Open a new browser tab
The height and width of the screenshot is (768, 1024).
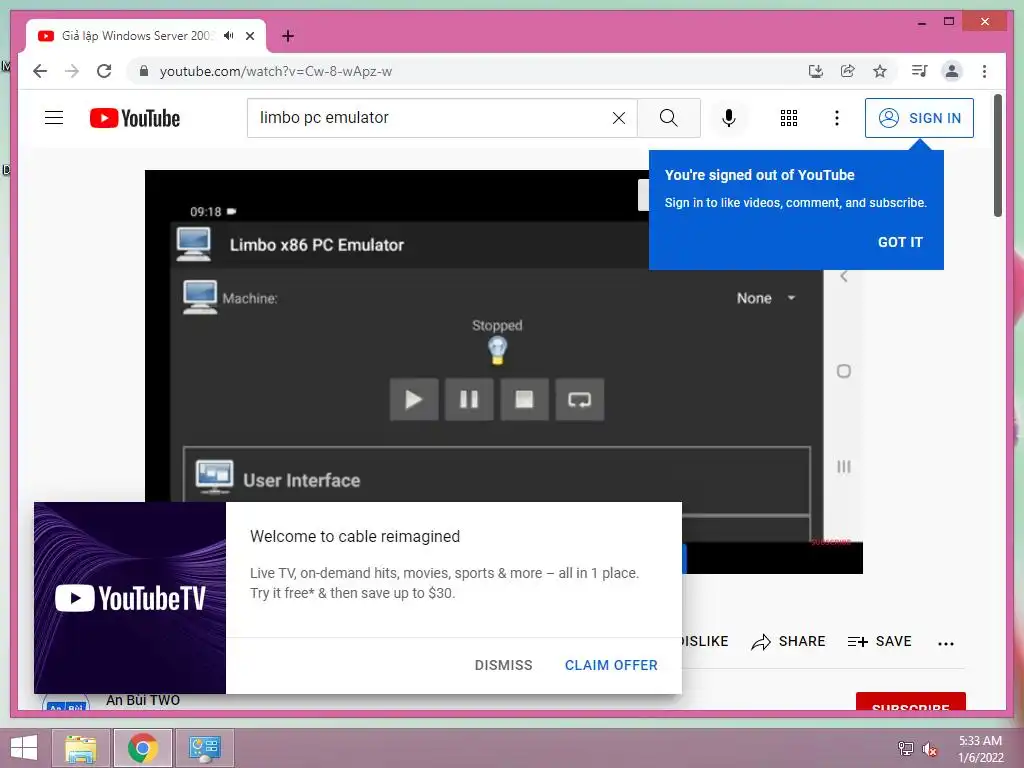(x=288, y=36)
